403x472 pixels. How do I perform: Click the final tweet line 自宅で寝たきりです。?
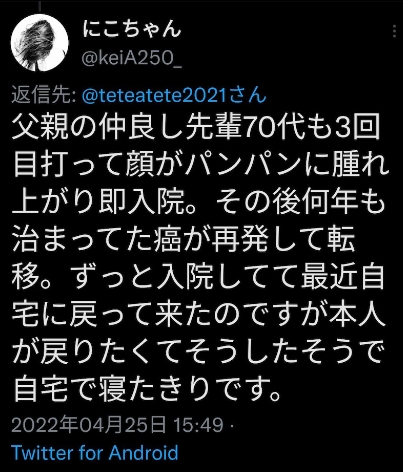[x=147, y=389]
